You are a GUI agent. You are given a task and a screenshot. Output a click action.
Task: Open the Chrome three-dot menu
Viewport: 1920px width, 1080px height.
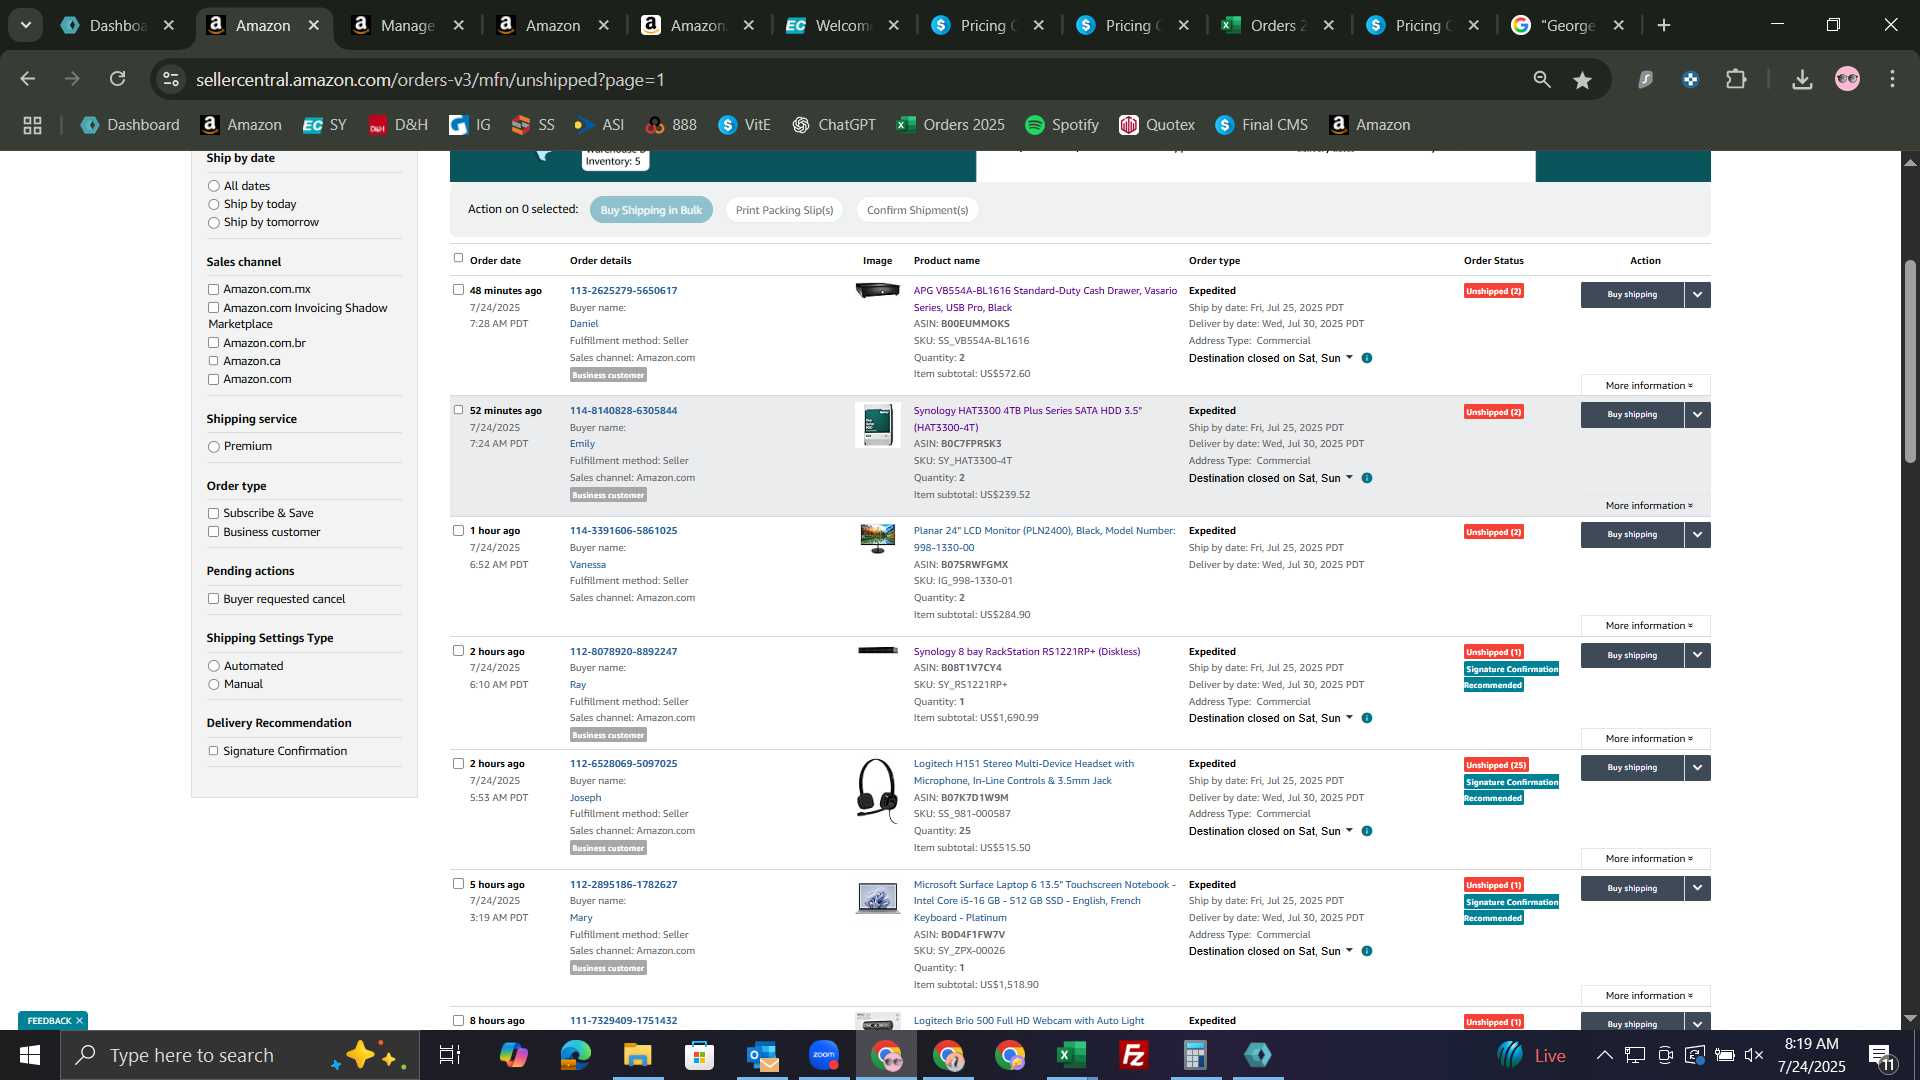[1892, 79]
